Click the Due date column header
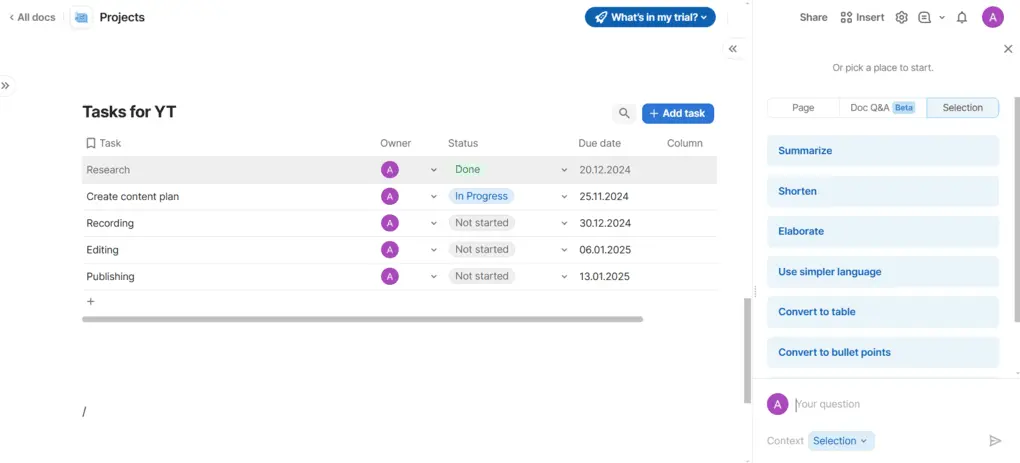Image resolution: width=1020 pixels, height=463 pixels. pyautogui.click(x=599, y=143)
